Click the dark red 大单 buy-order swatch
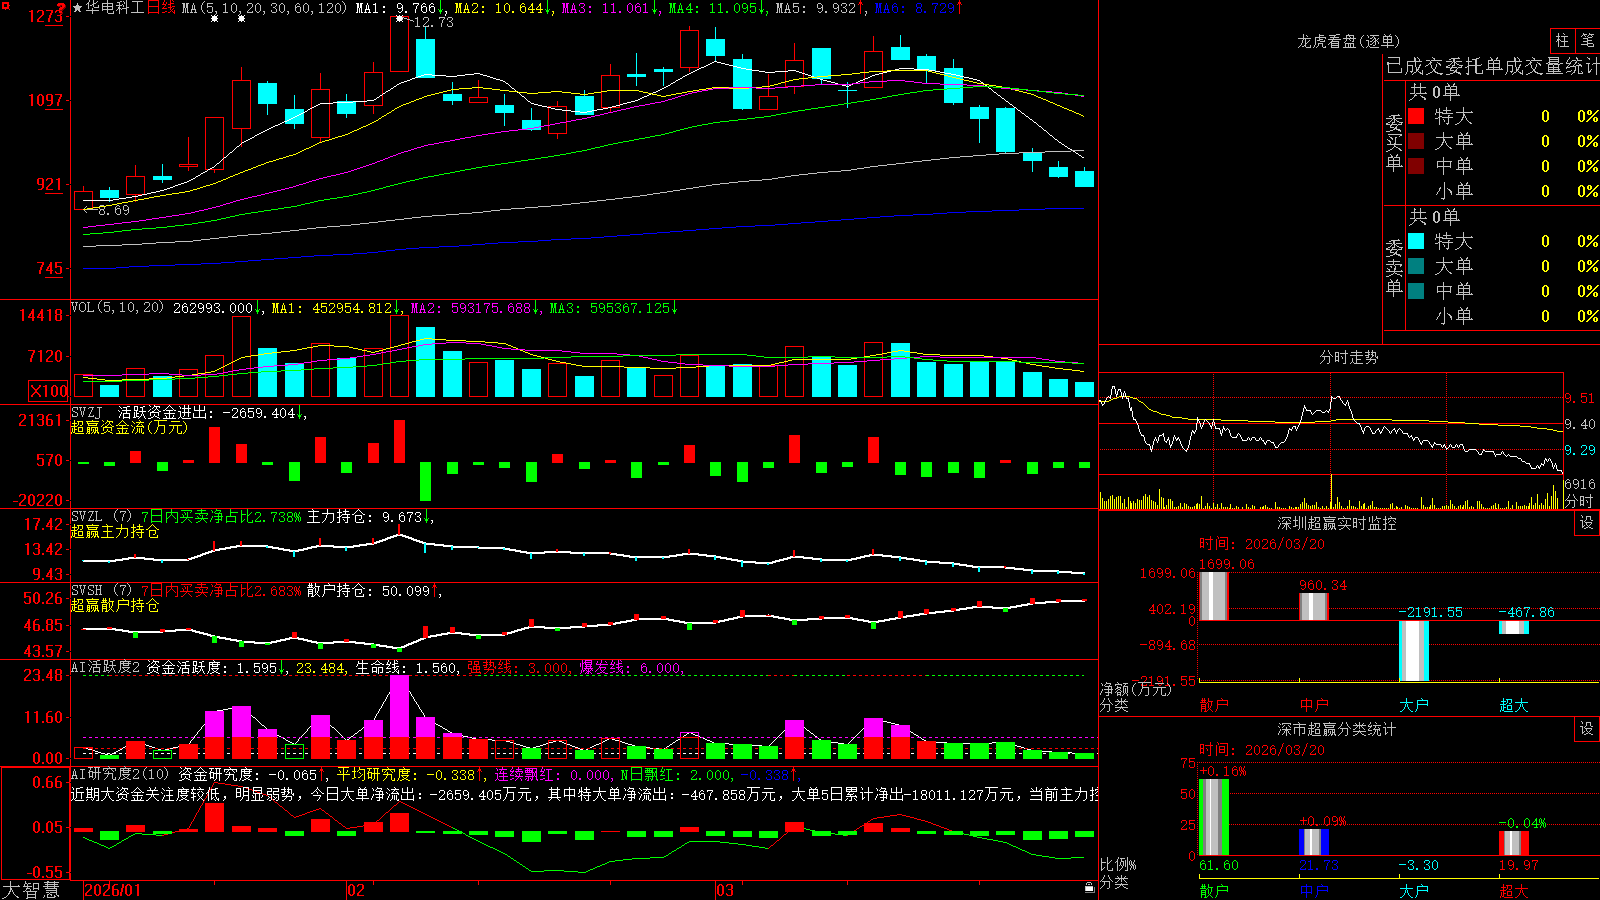Image resolution: width=1600 pixels, height=900 pixels. click(1416, 141)
